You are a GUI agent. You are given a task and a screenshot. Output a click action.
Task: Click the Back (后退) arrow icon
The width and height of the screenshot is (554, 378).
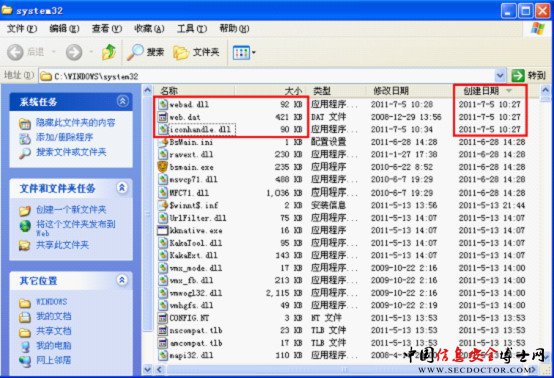[x=15, y=52]
